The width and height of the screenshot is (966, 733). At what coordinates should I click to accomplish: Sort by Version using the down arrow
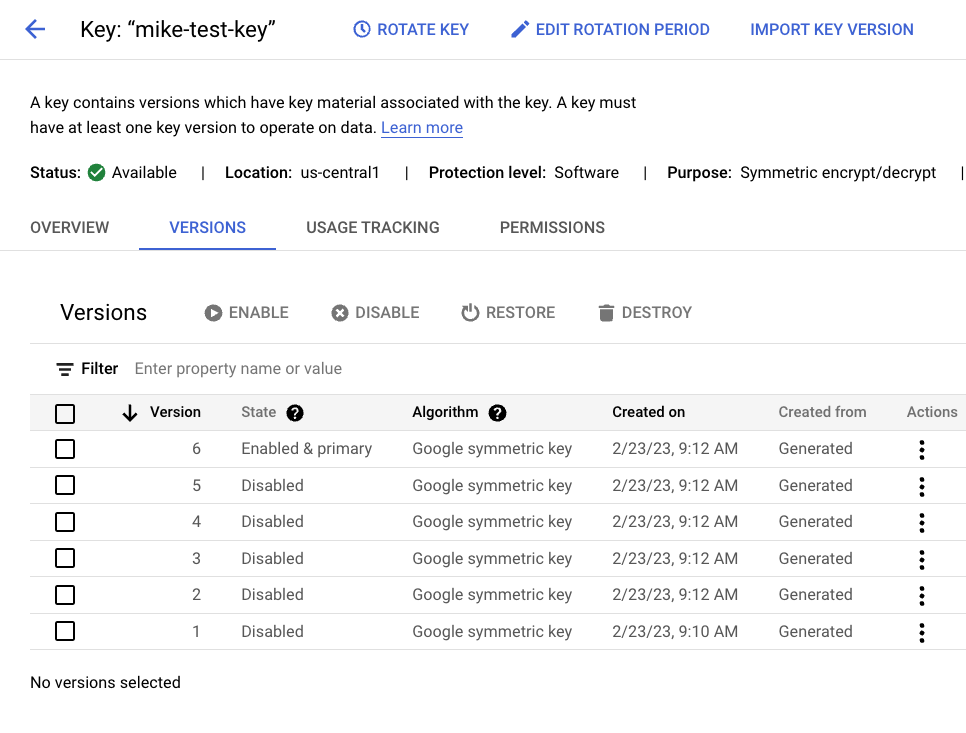point(129,413)
